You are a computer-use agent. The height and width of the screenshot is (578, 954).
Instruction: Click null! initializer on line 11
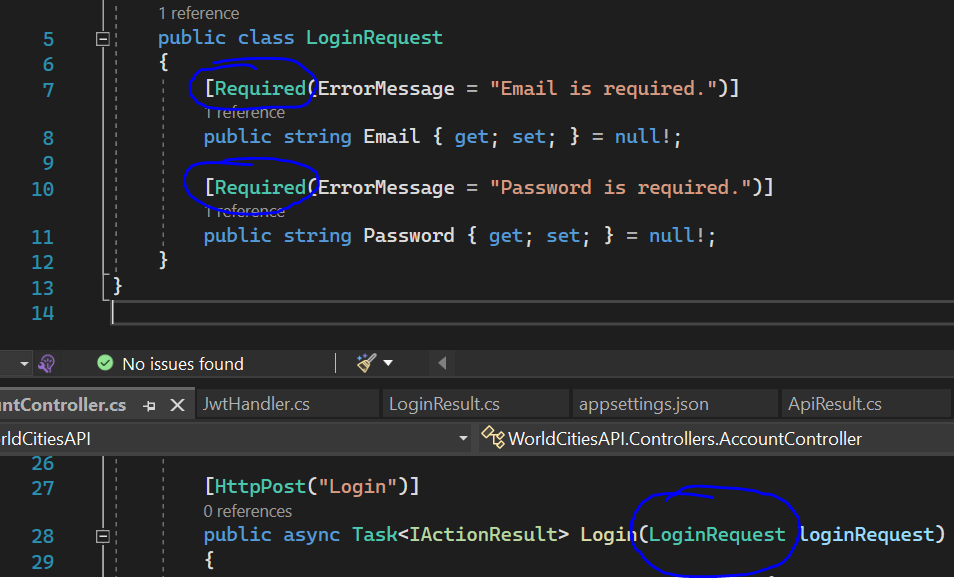(x=677, y=235)
